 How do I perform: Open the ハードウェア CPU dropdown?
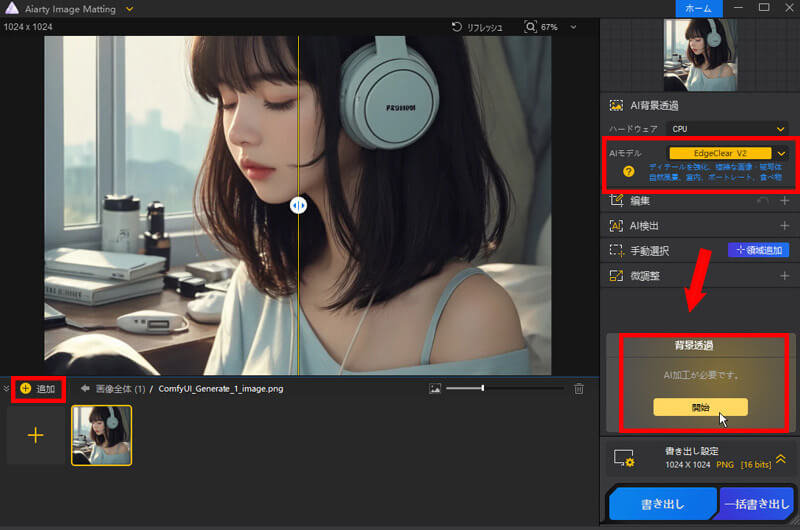[728, 129]
